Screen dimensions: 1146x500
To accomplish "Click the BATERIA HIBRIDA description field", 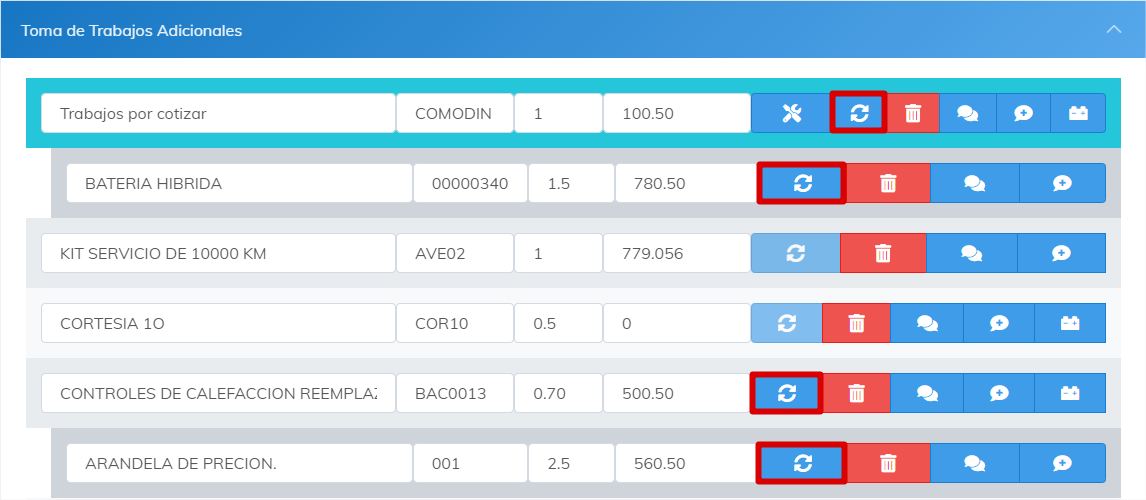I will pos(239,184).
